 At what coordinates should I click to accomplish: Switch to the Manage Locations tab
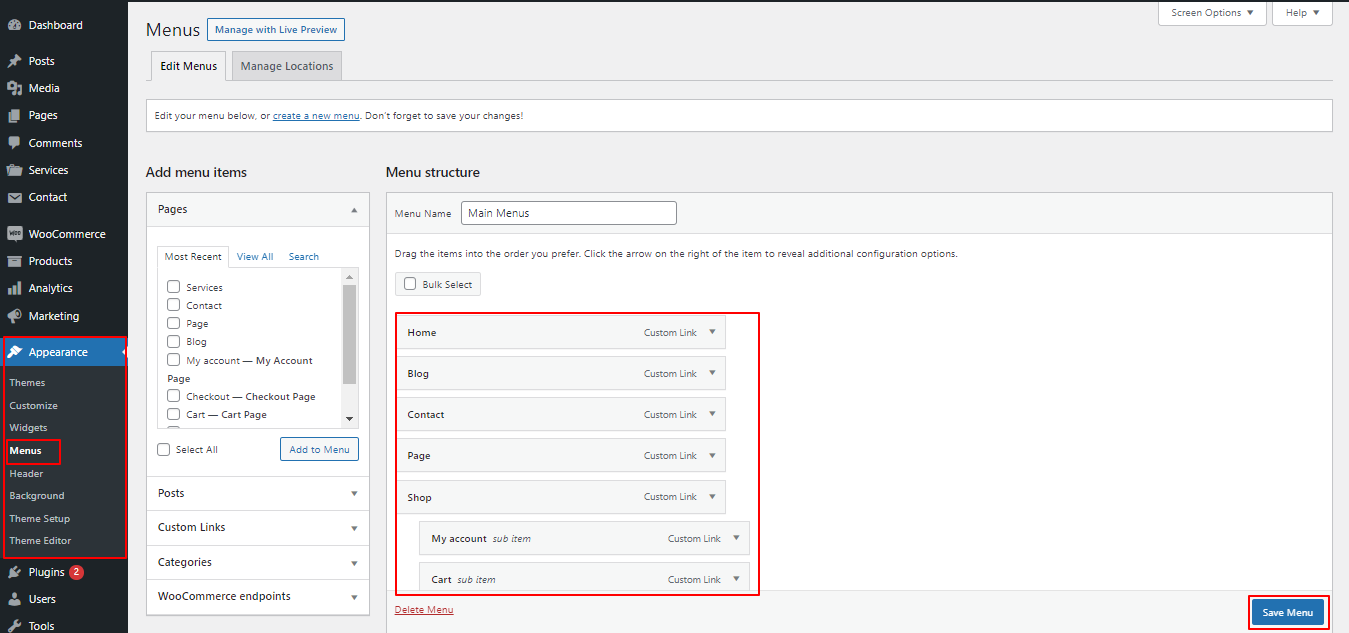pyautogui.click(x=287, y=66)
